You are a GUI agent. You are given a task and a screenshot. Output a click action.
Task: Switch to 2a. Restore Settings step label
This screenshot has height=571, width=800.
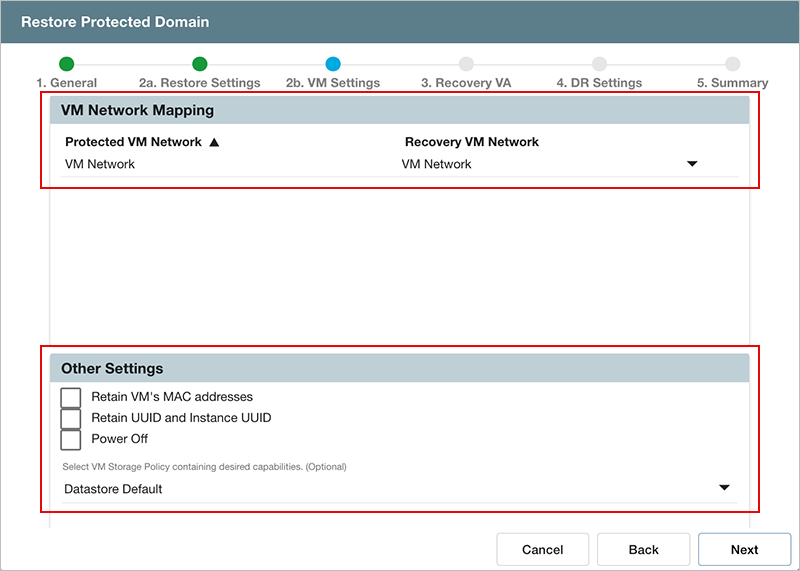200,83
